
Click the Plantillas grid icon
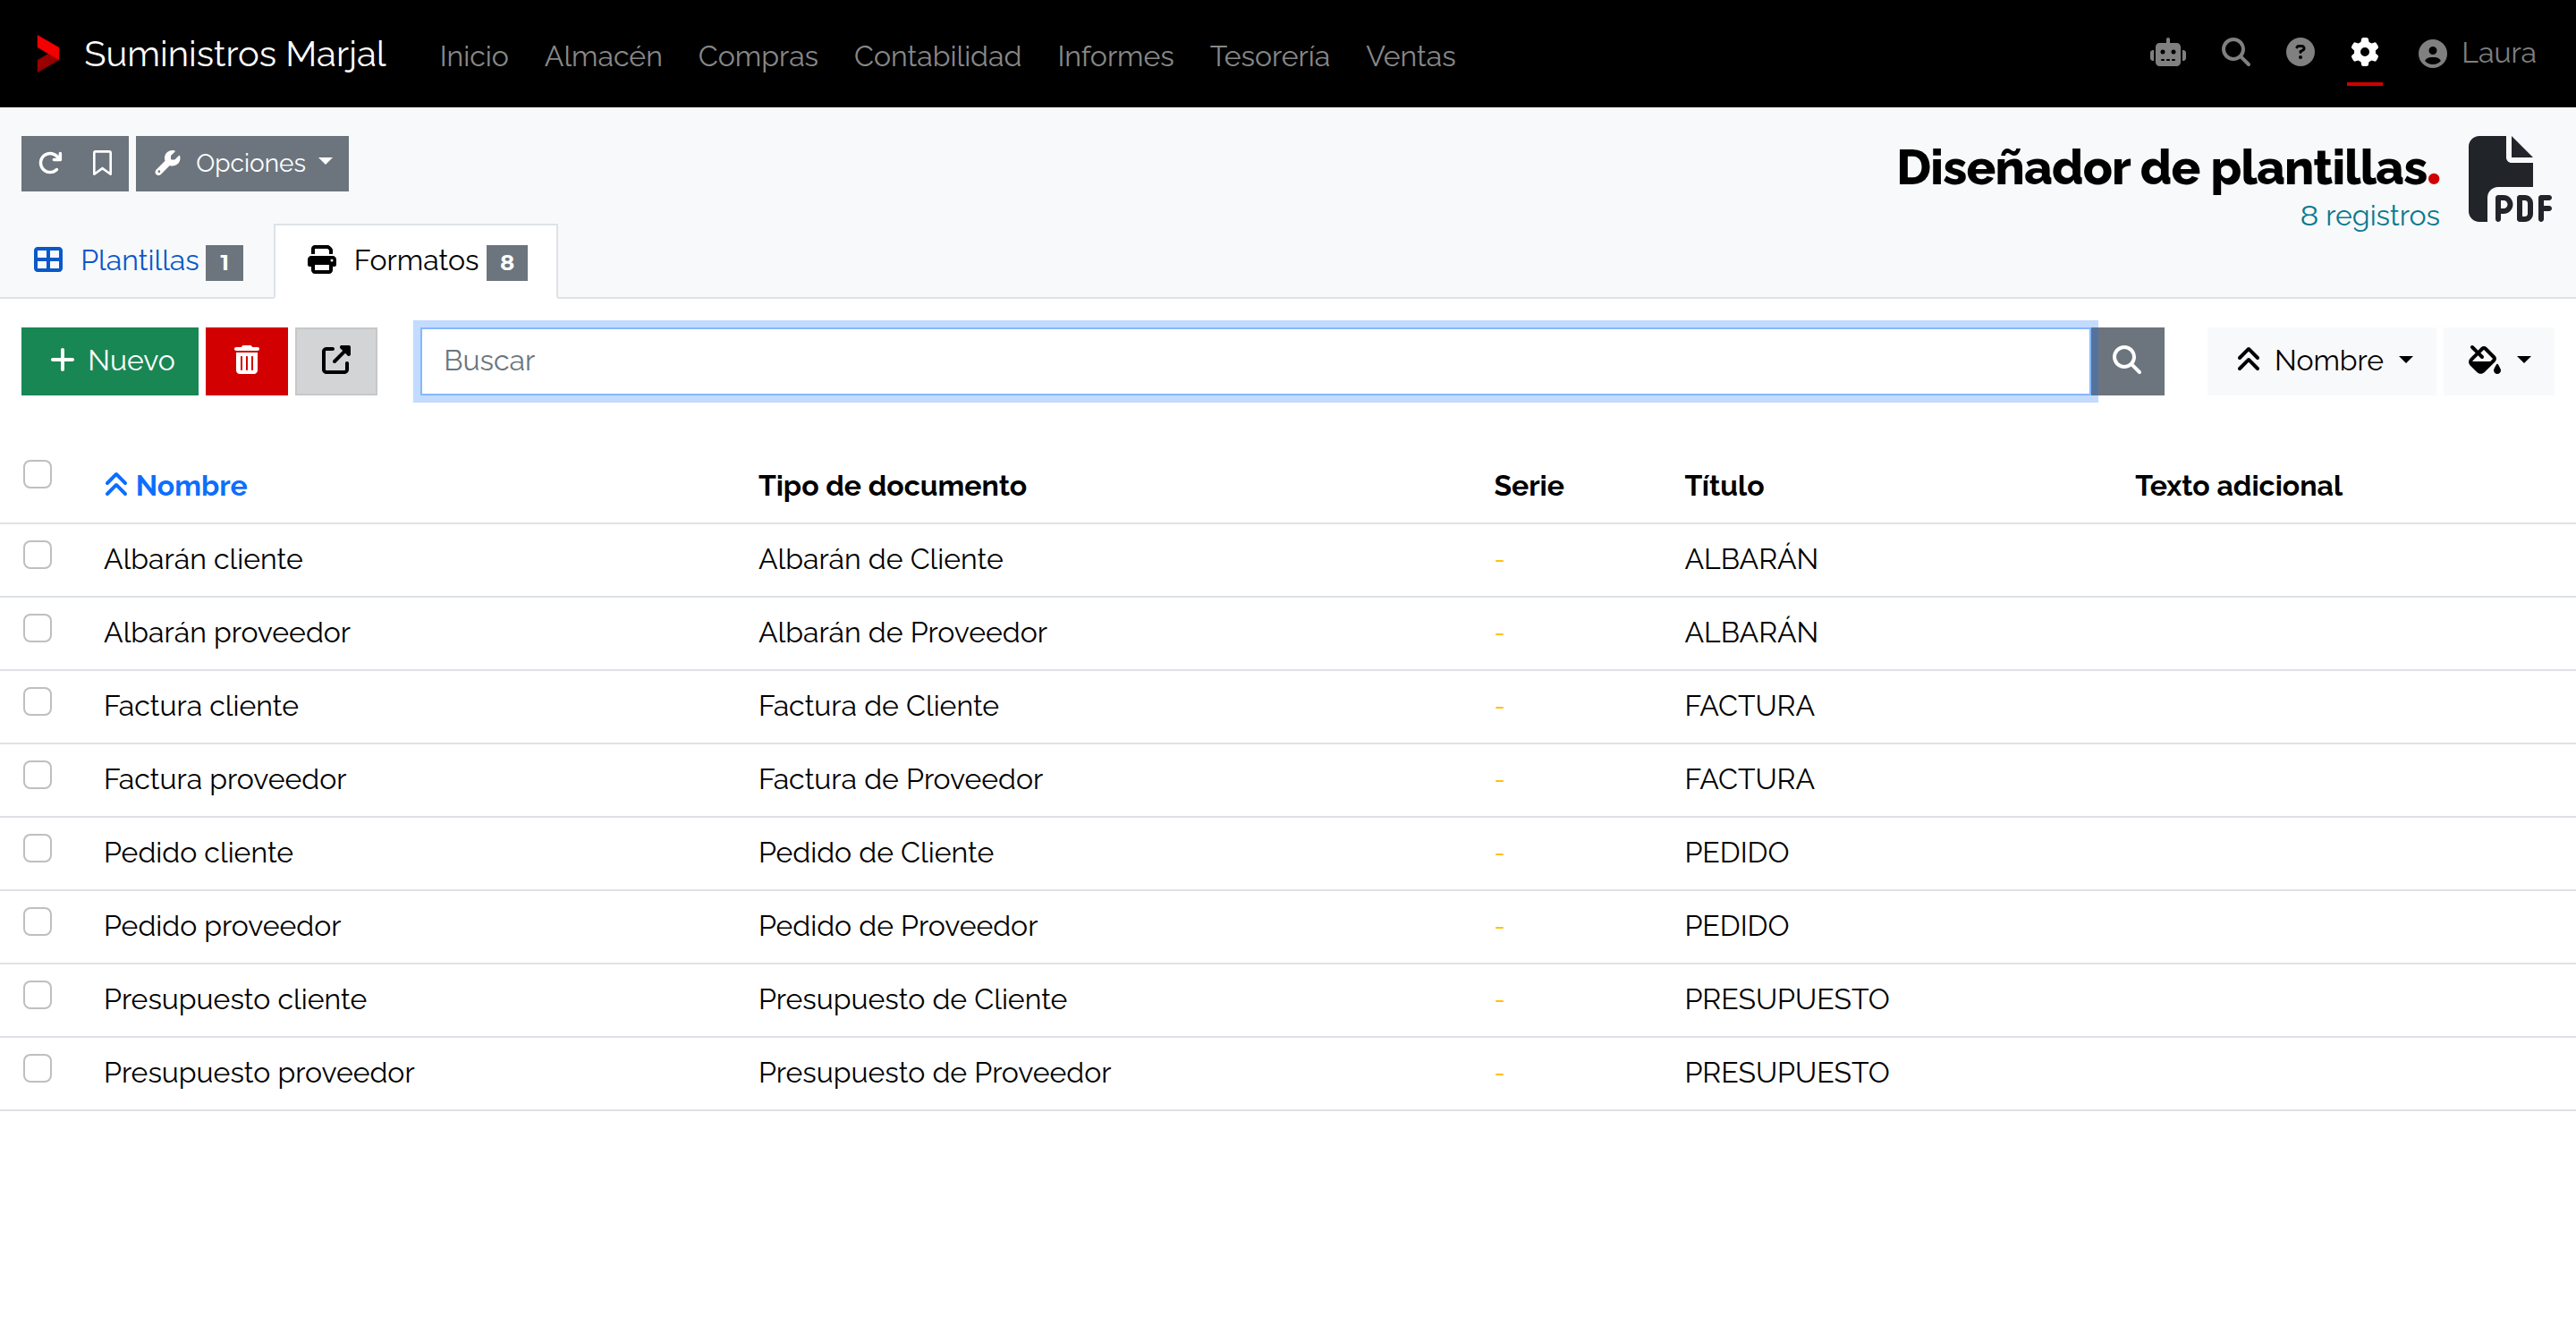click(x=48, y=260)
